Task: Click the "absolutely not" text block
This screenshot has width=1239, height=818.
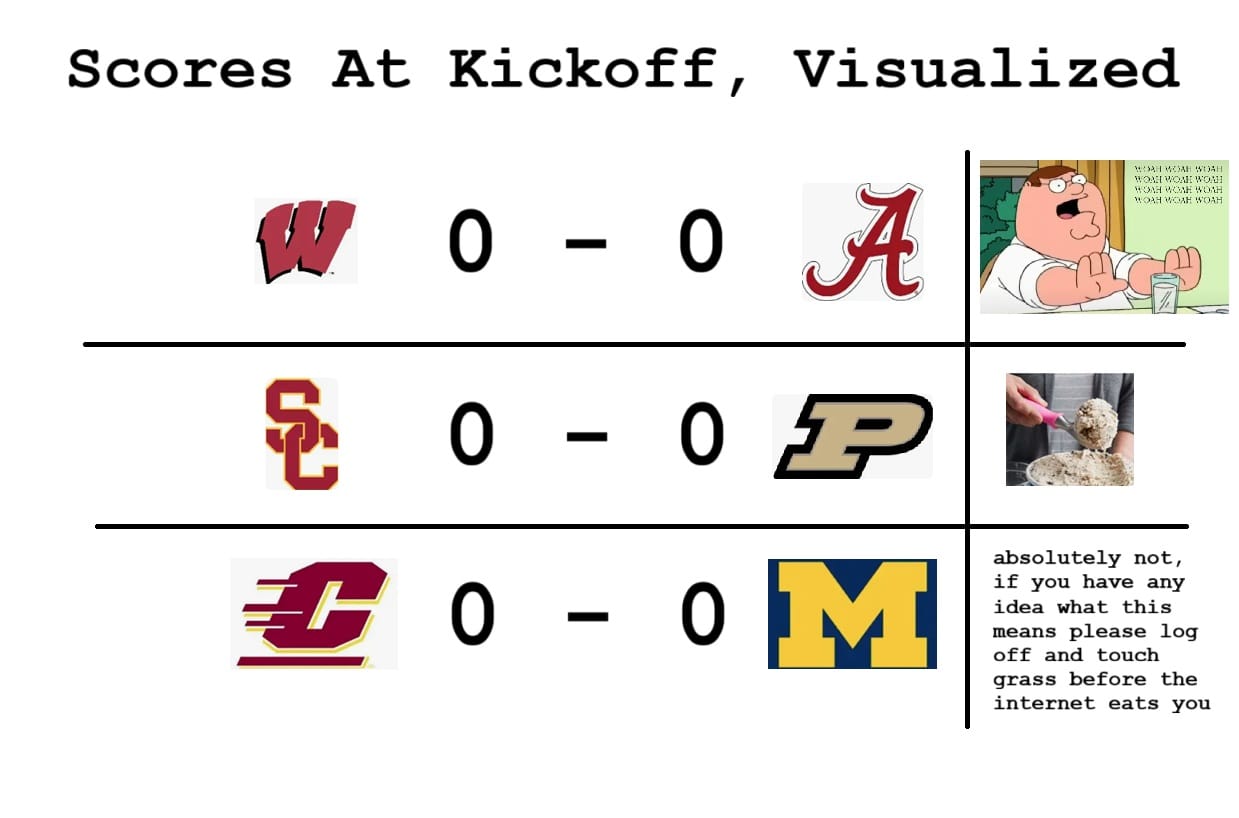Action: pyautogui.click(x=1101, y=631)
